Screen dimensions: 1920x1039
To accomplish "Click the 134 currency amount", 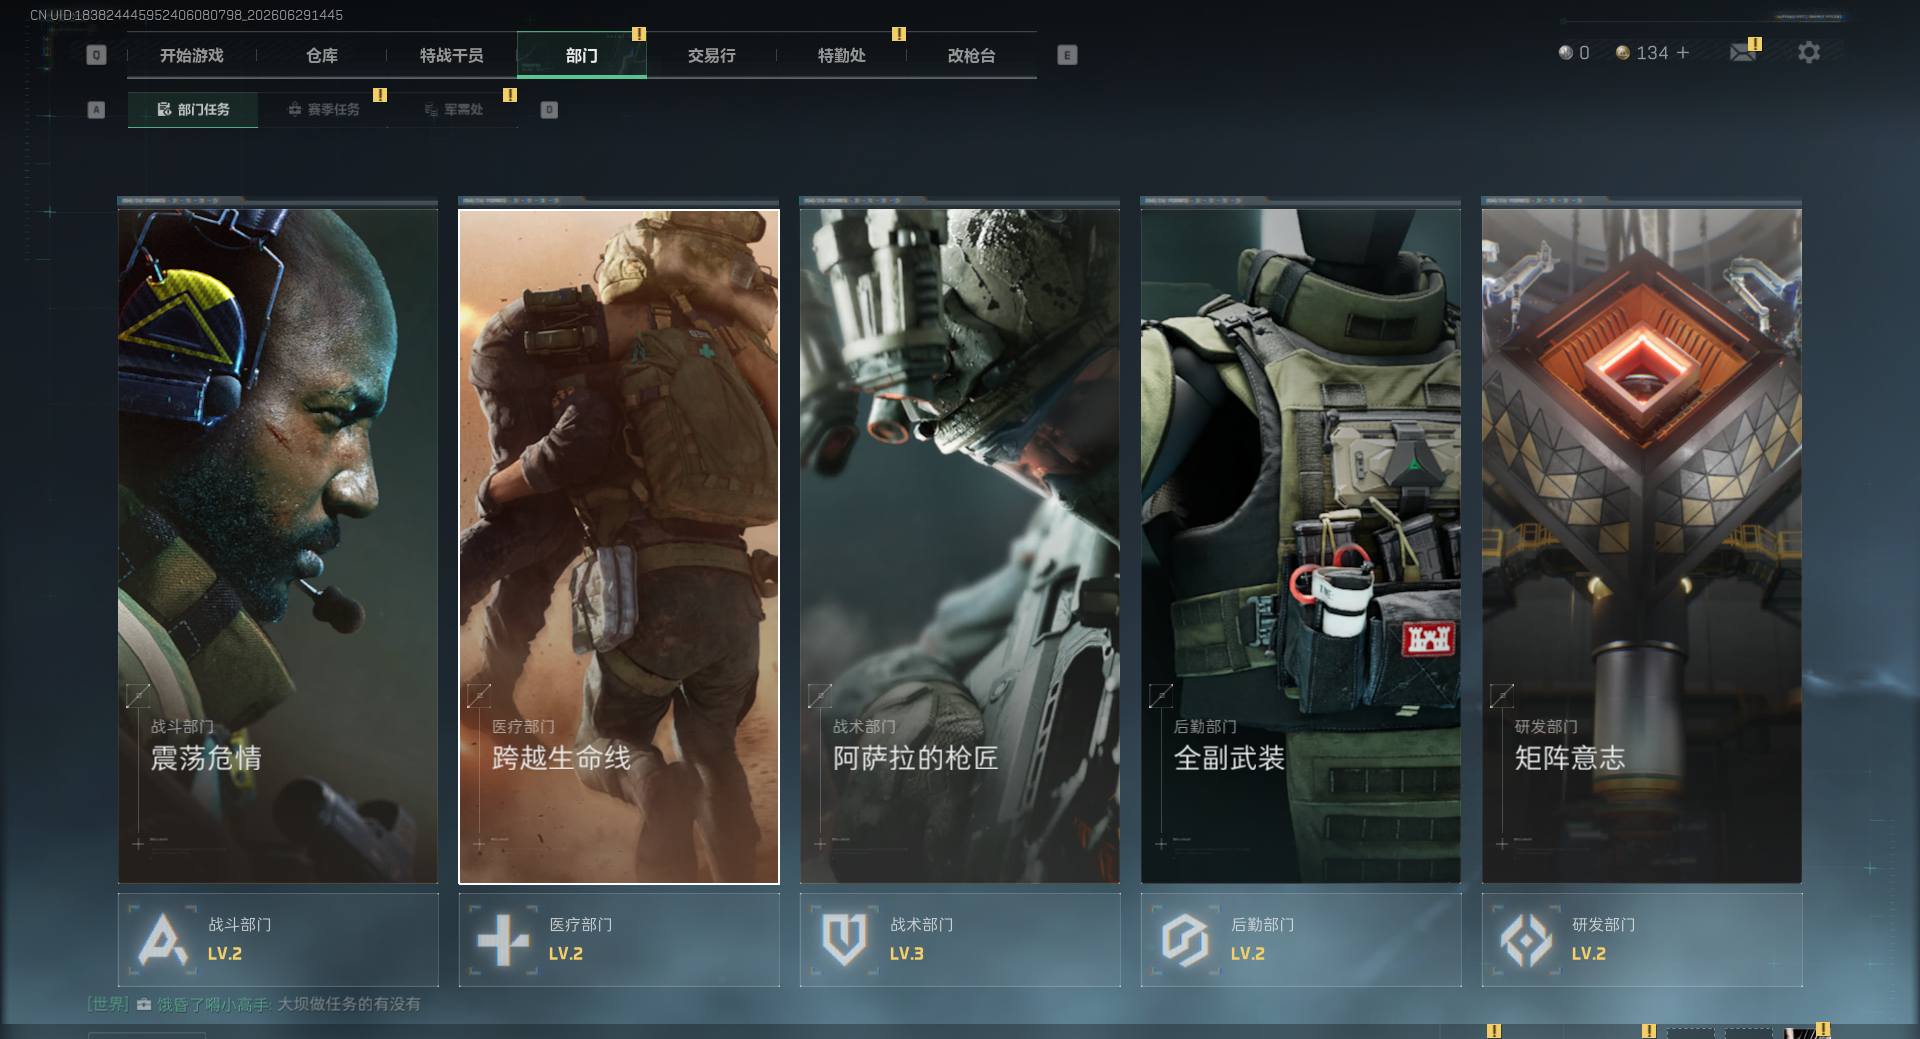I will [x=1652, y=53].
